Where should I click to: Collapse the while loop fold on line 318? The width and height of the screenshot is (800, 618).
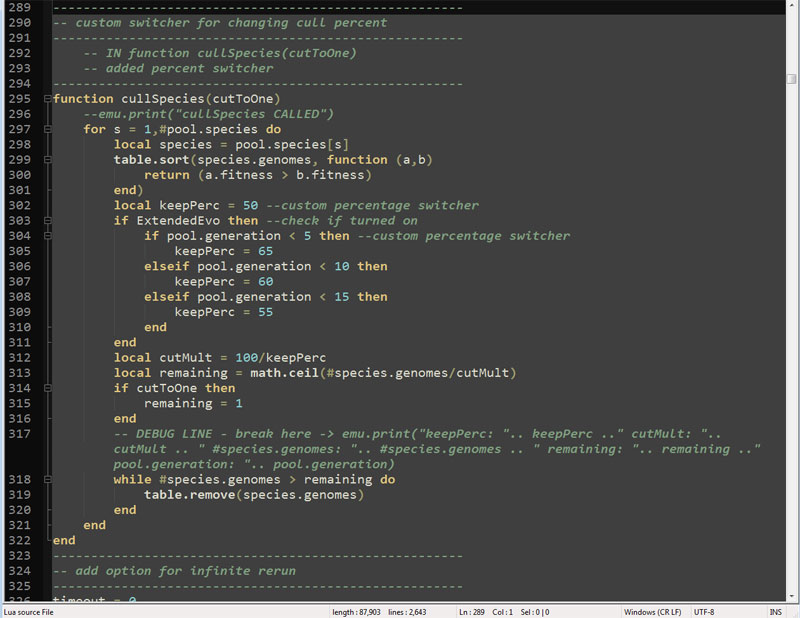(x=47, y=480)
